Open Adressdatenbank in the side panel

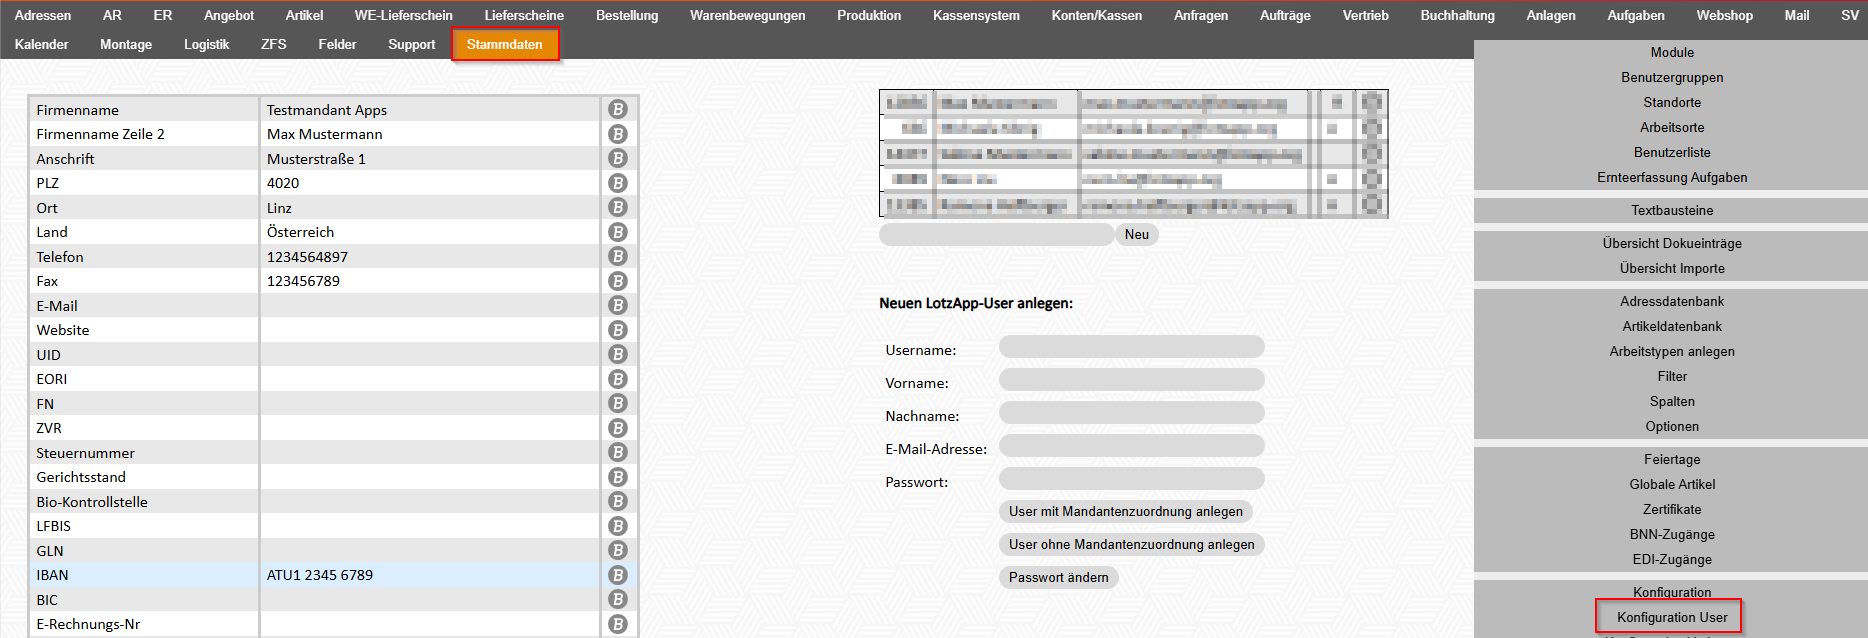point(1672,301)
